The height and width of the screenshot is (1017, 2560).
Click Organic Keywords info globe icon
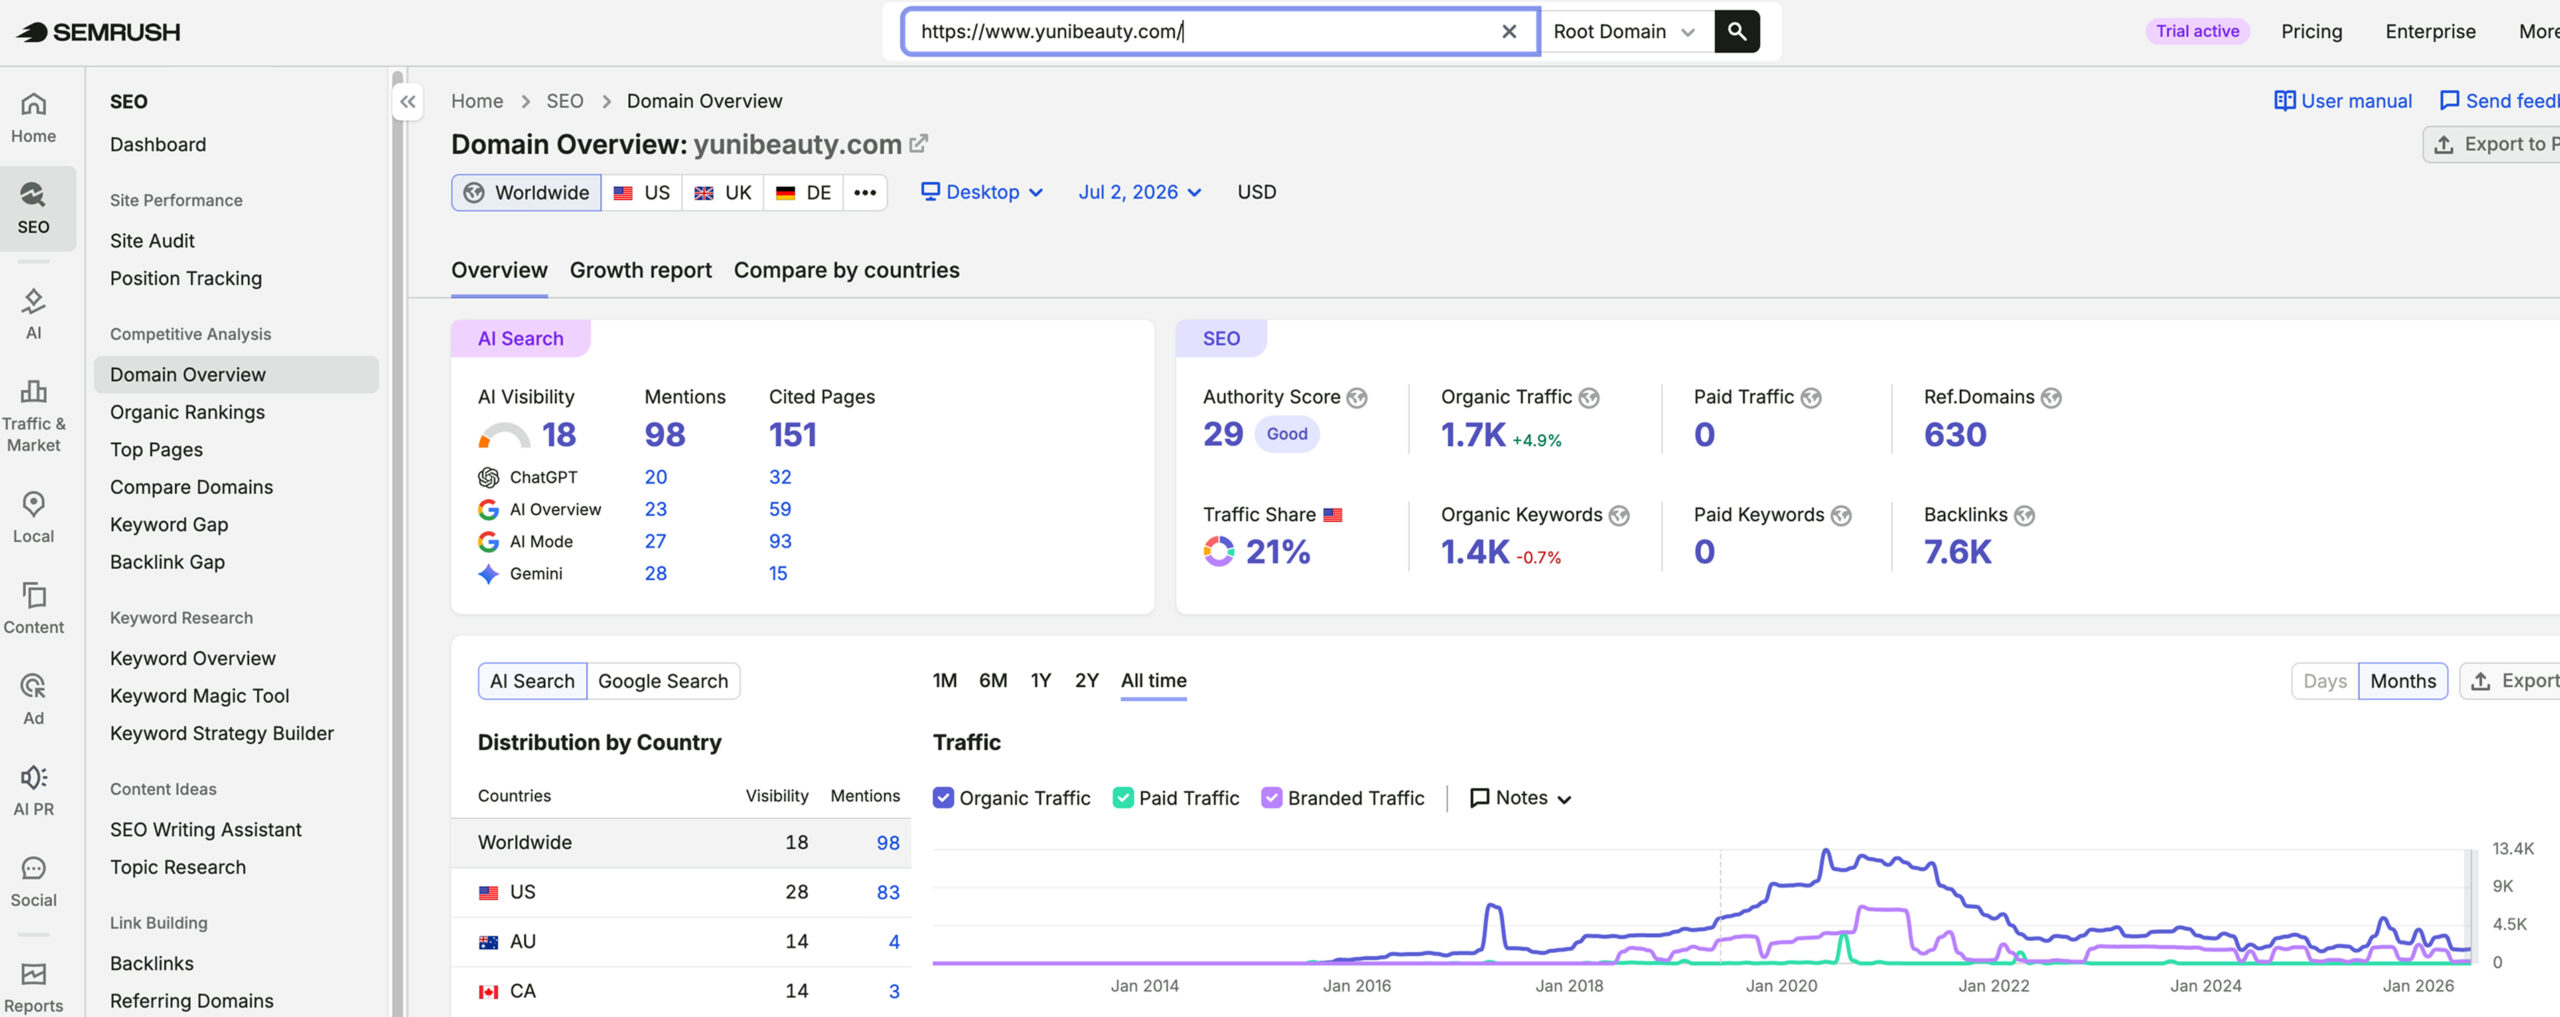click(1619, 516)
